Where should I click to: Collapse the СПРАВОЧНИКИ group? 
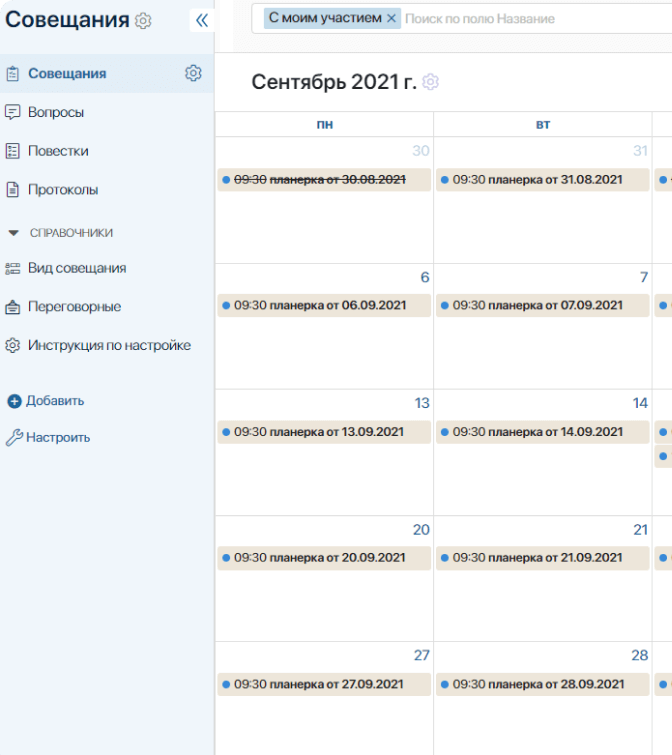[13, 233]
